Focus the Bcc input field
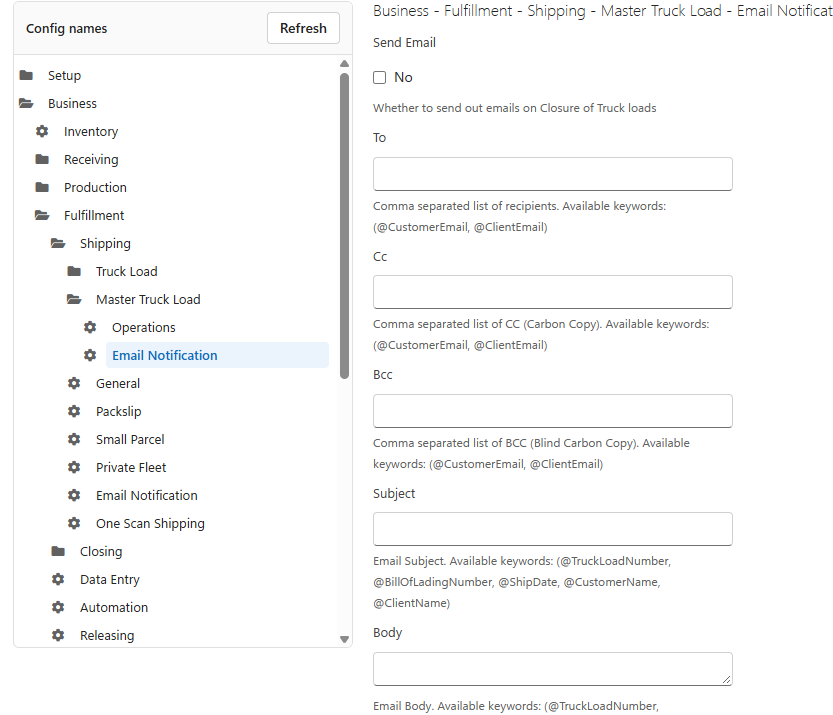This screenshot has width=833, height=715. 552,411
